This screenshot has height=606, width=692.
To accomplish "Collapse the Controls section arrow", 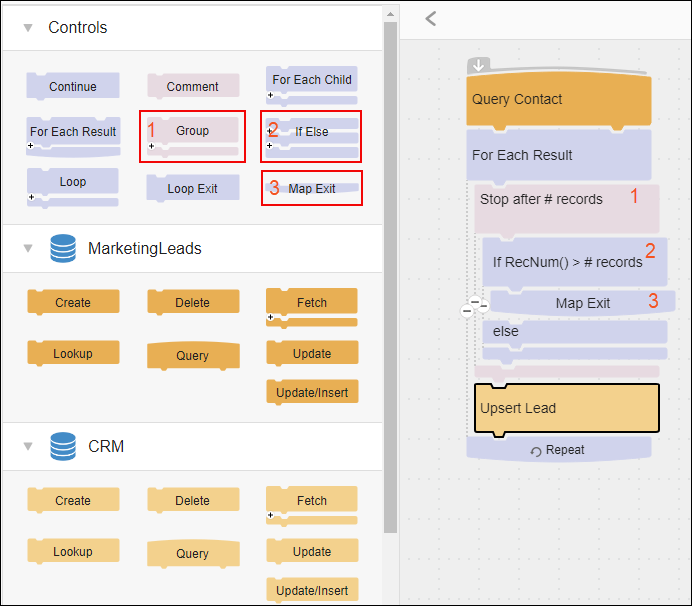I will point(28,28).
